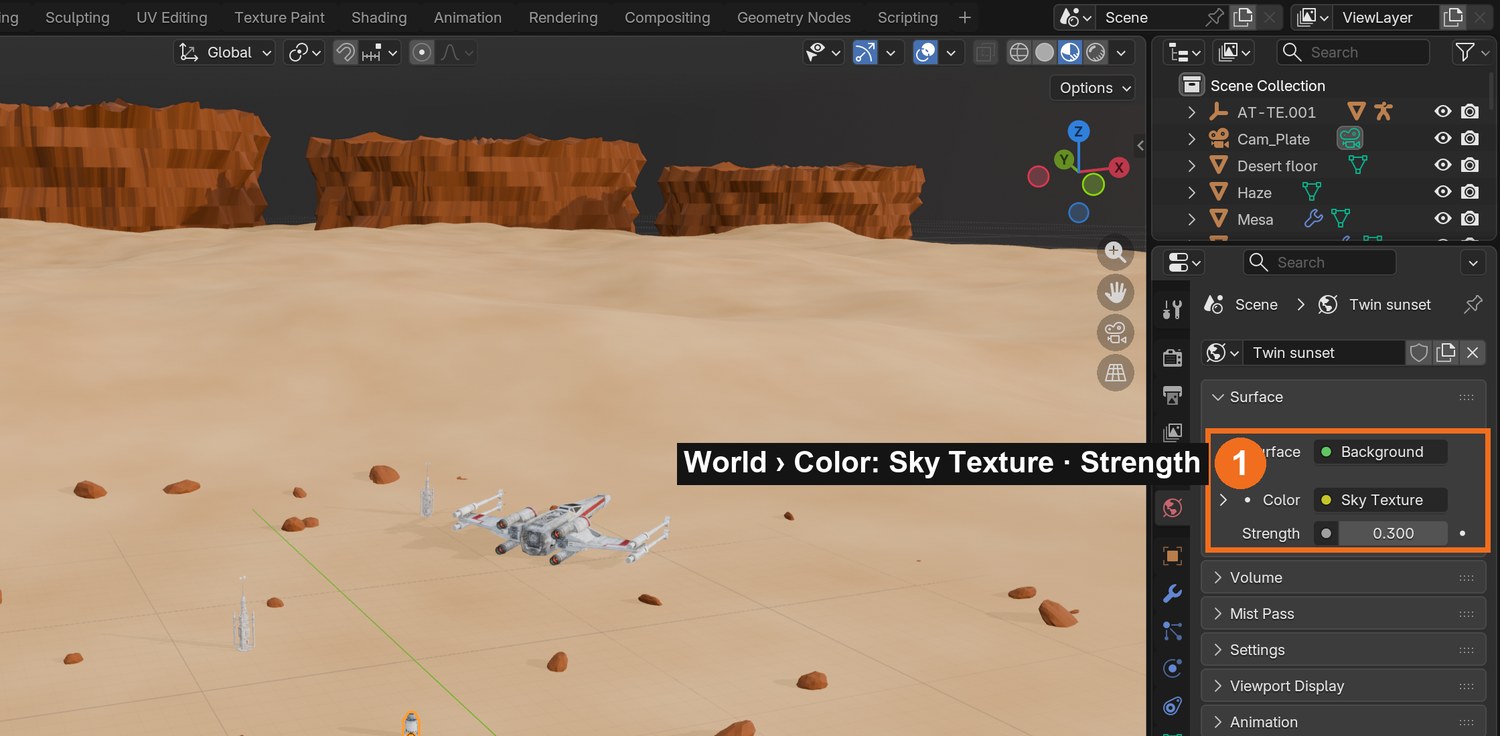The width and height of the screenshot is (1500, 736).
Task: Collapse the Surface panel
Action: [x=1343, y=397]
